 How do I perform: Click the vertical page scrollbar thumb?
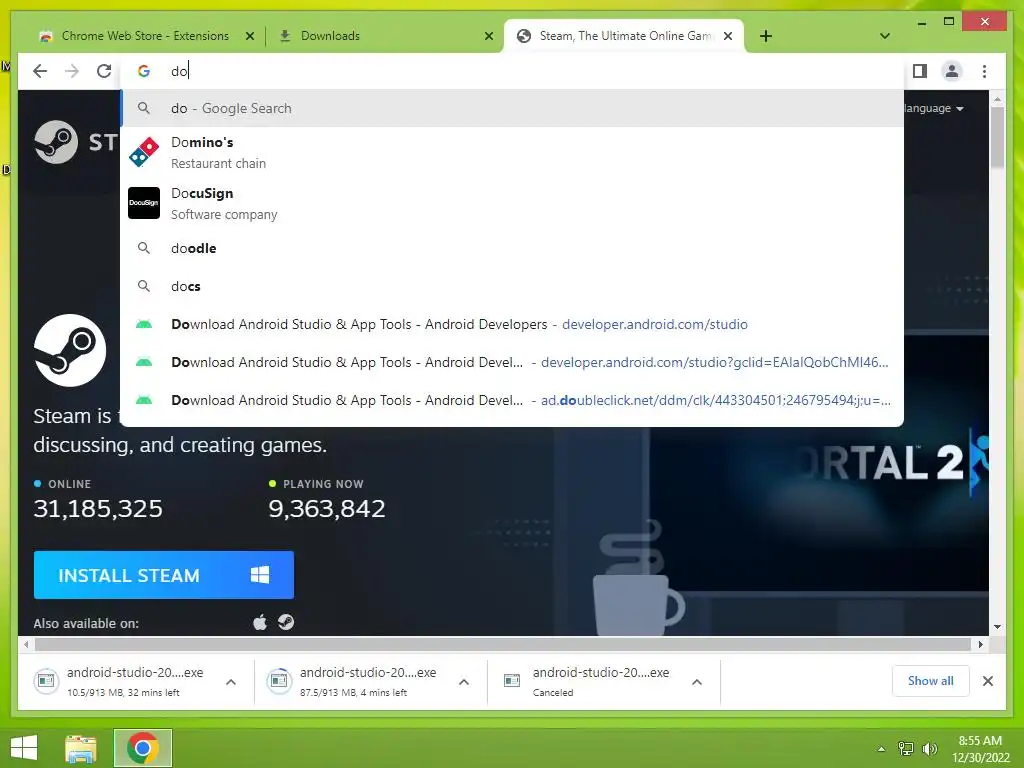click(x=997, y=137)
